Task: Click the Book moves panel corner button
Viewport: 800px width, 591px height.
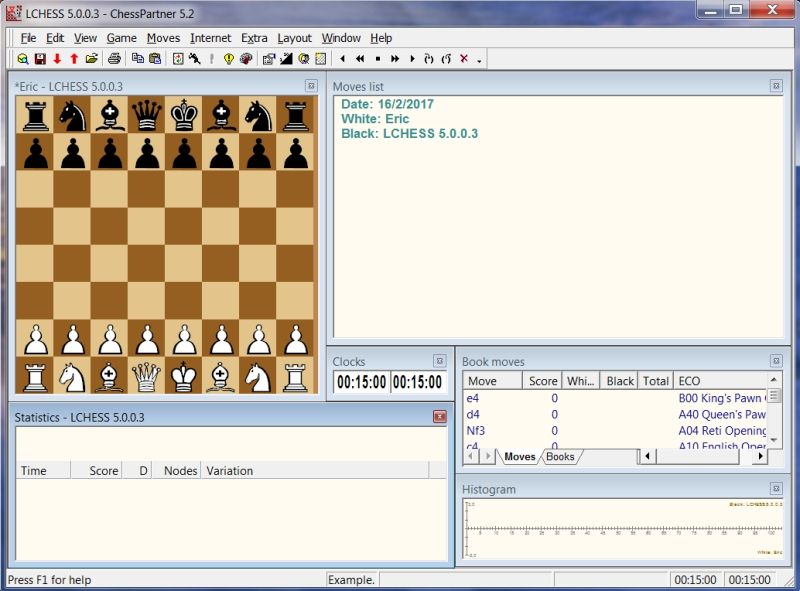Action: 776,361
